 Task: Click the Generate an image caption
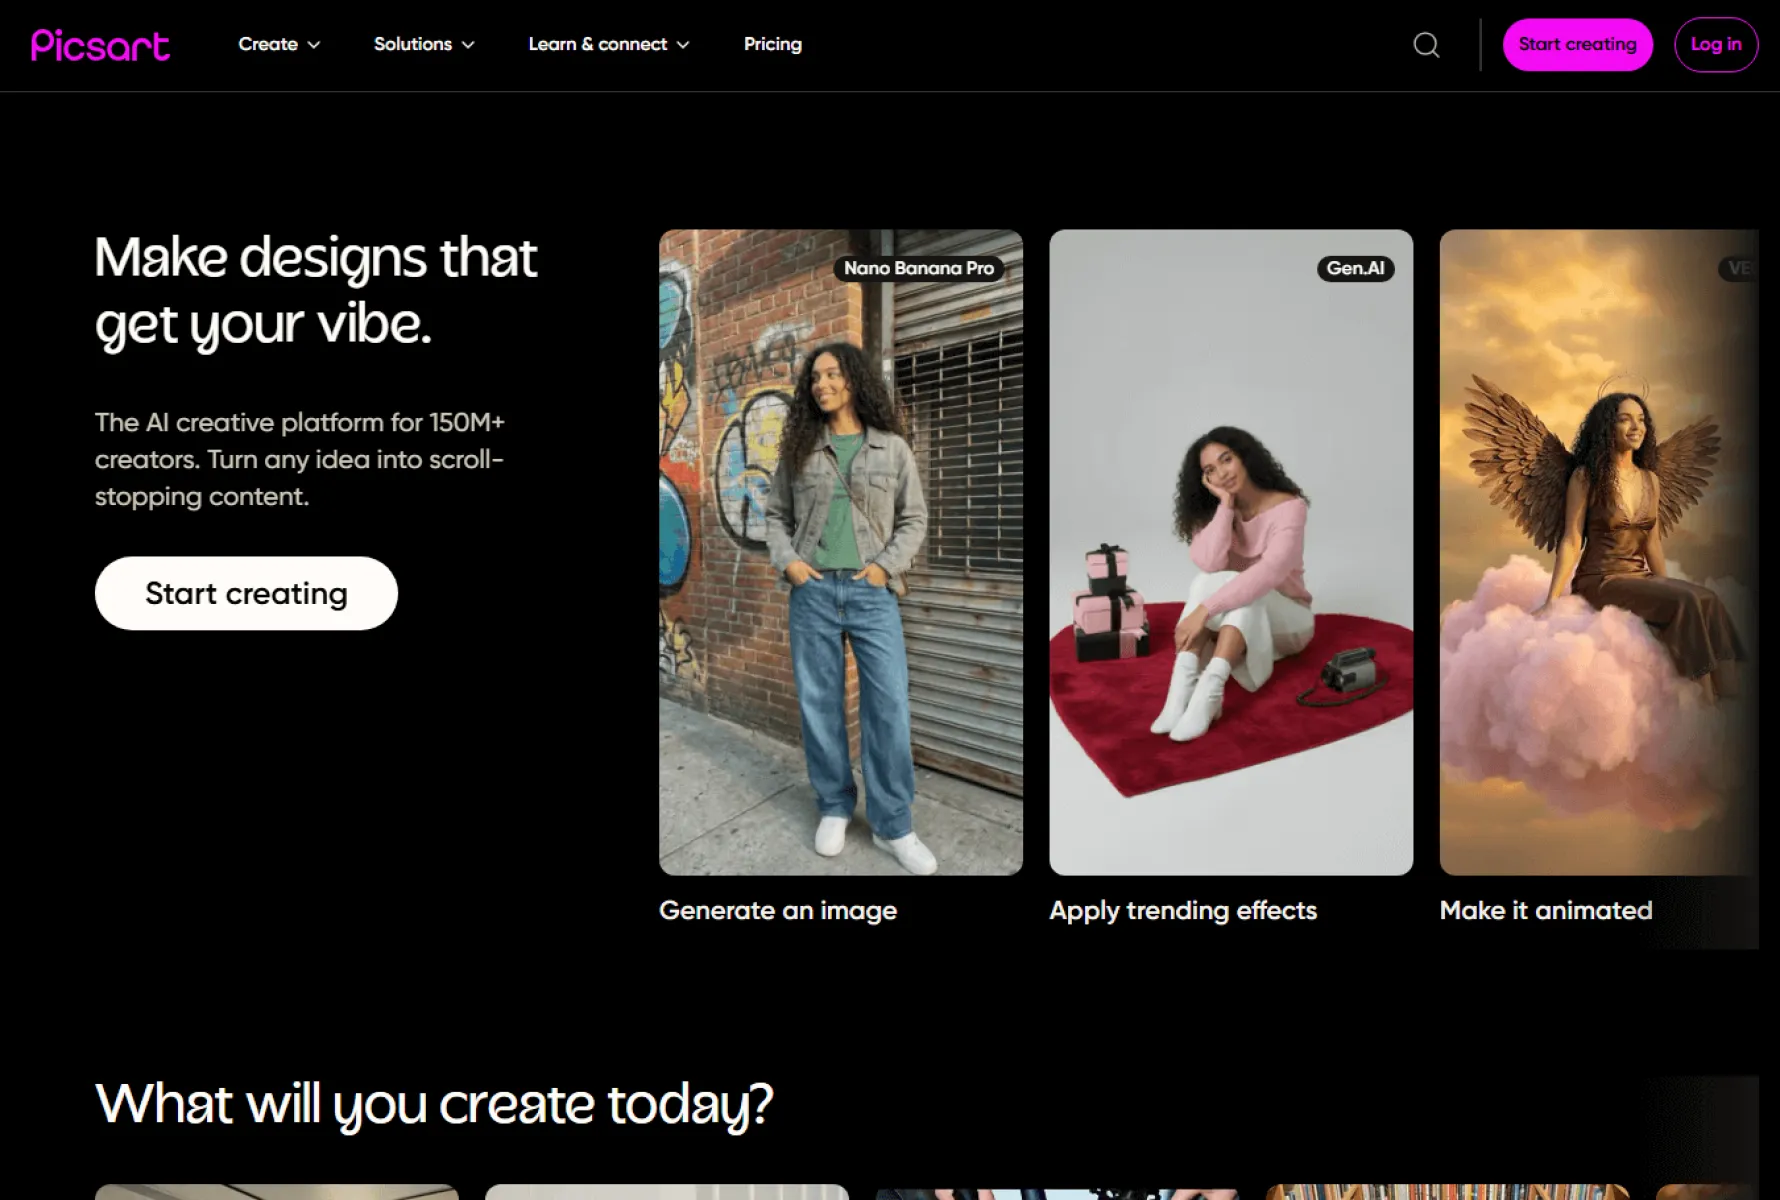(777, 910)
